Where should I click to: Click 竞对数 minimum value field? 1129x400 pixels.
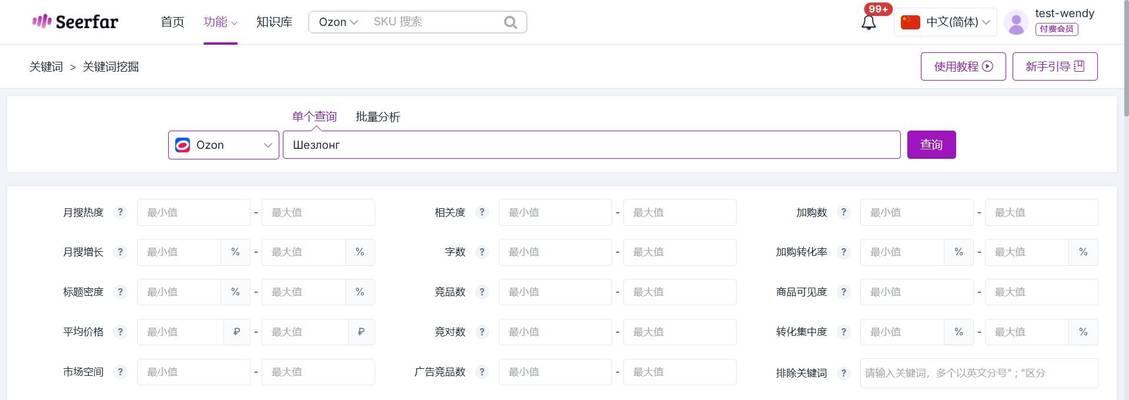[x=555, y=332]
